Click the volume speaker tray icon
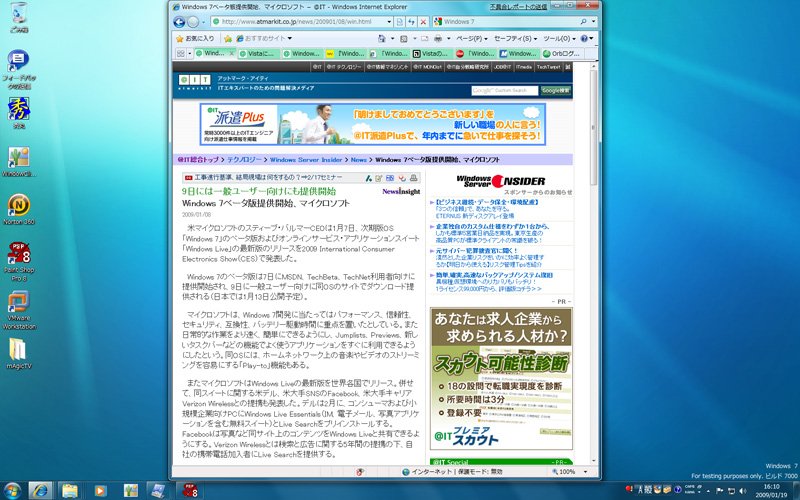The height and width of the screenshot is (500, 800). click(x=742, y=491)
